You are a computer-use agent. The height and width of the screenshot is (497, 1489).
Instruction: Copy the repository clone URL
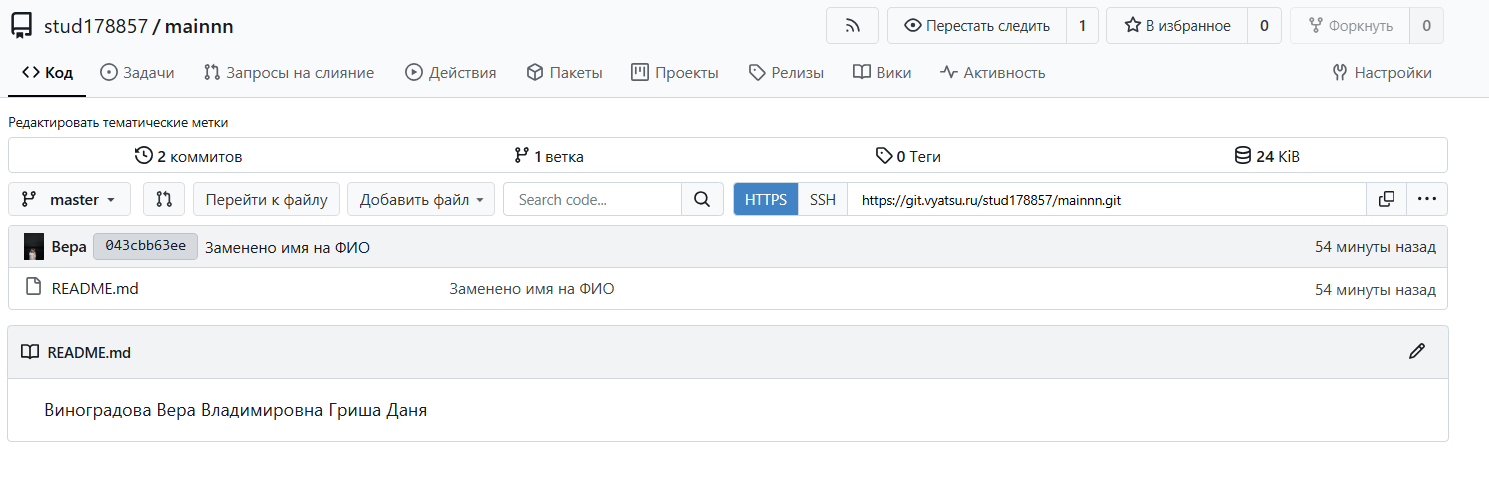tap(1386, 199)
